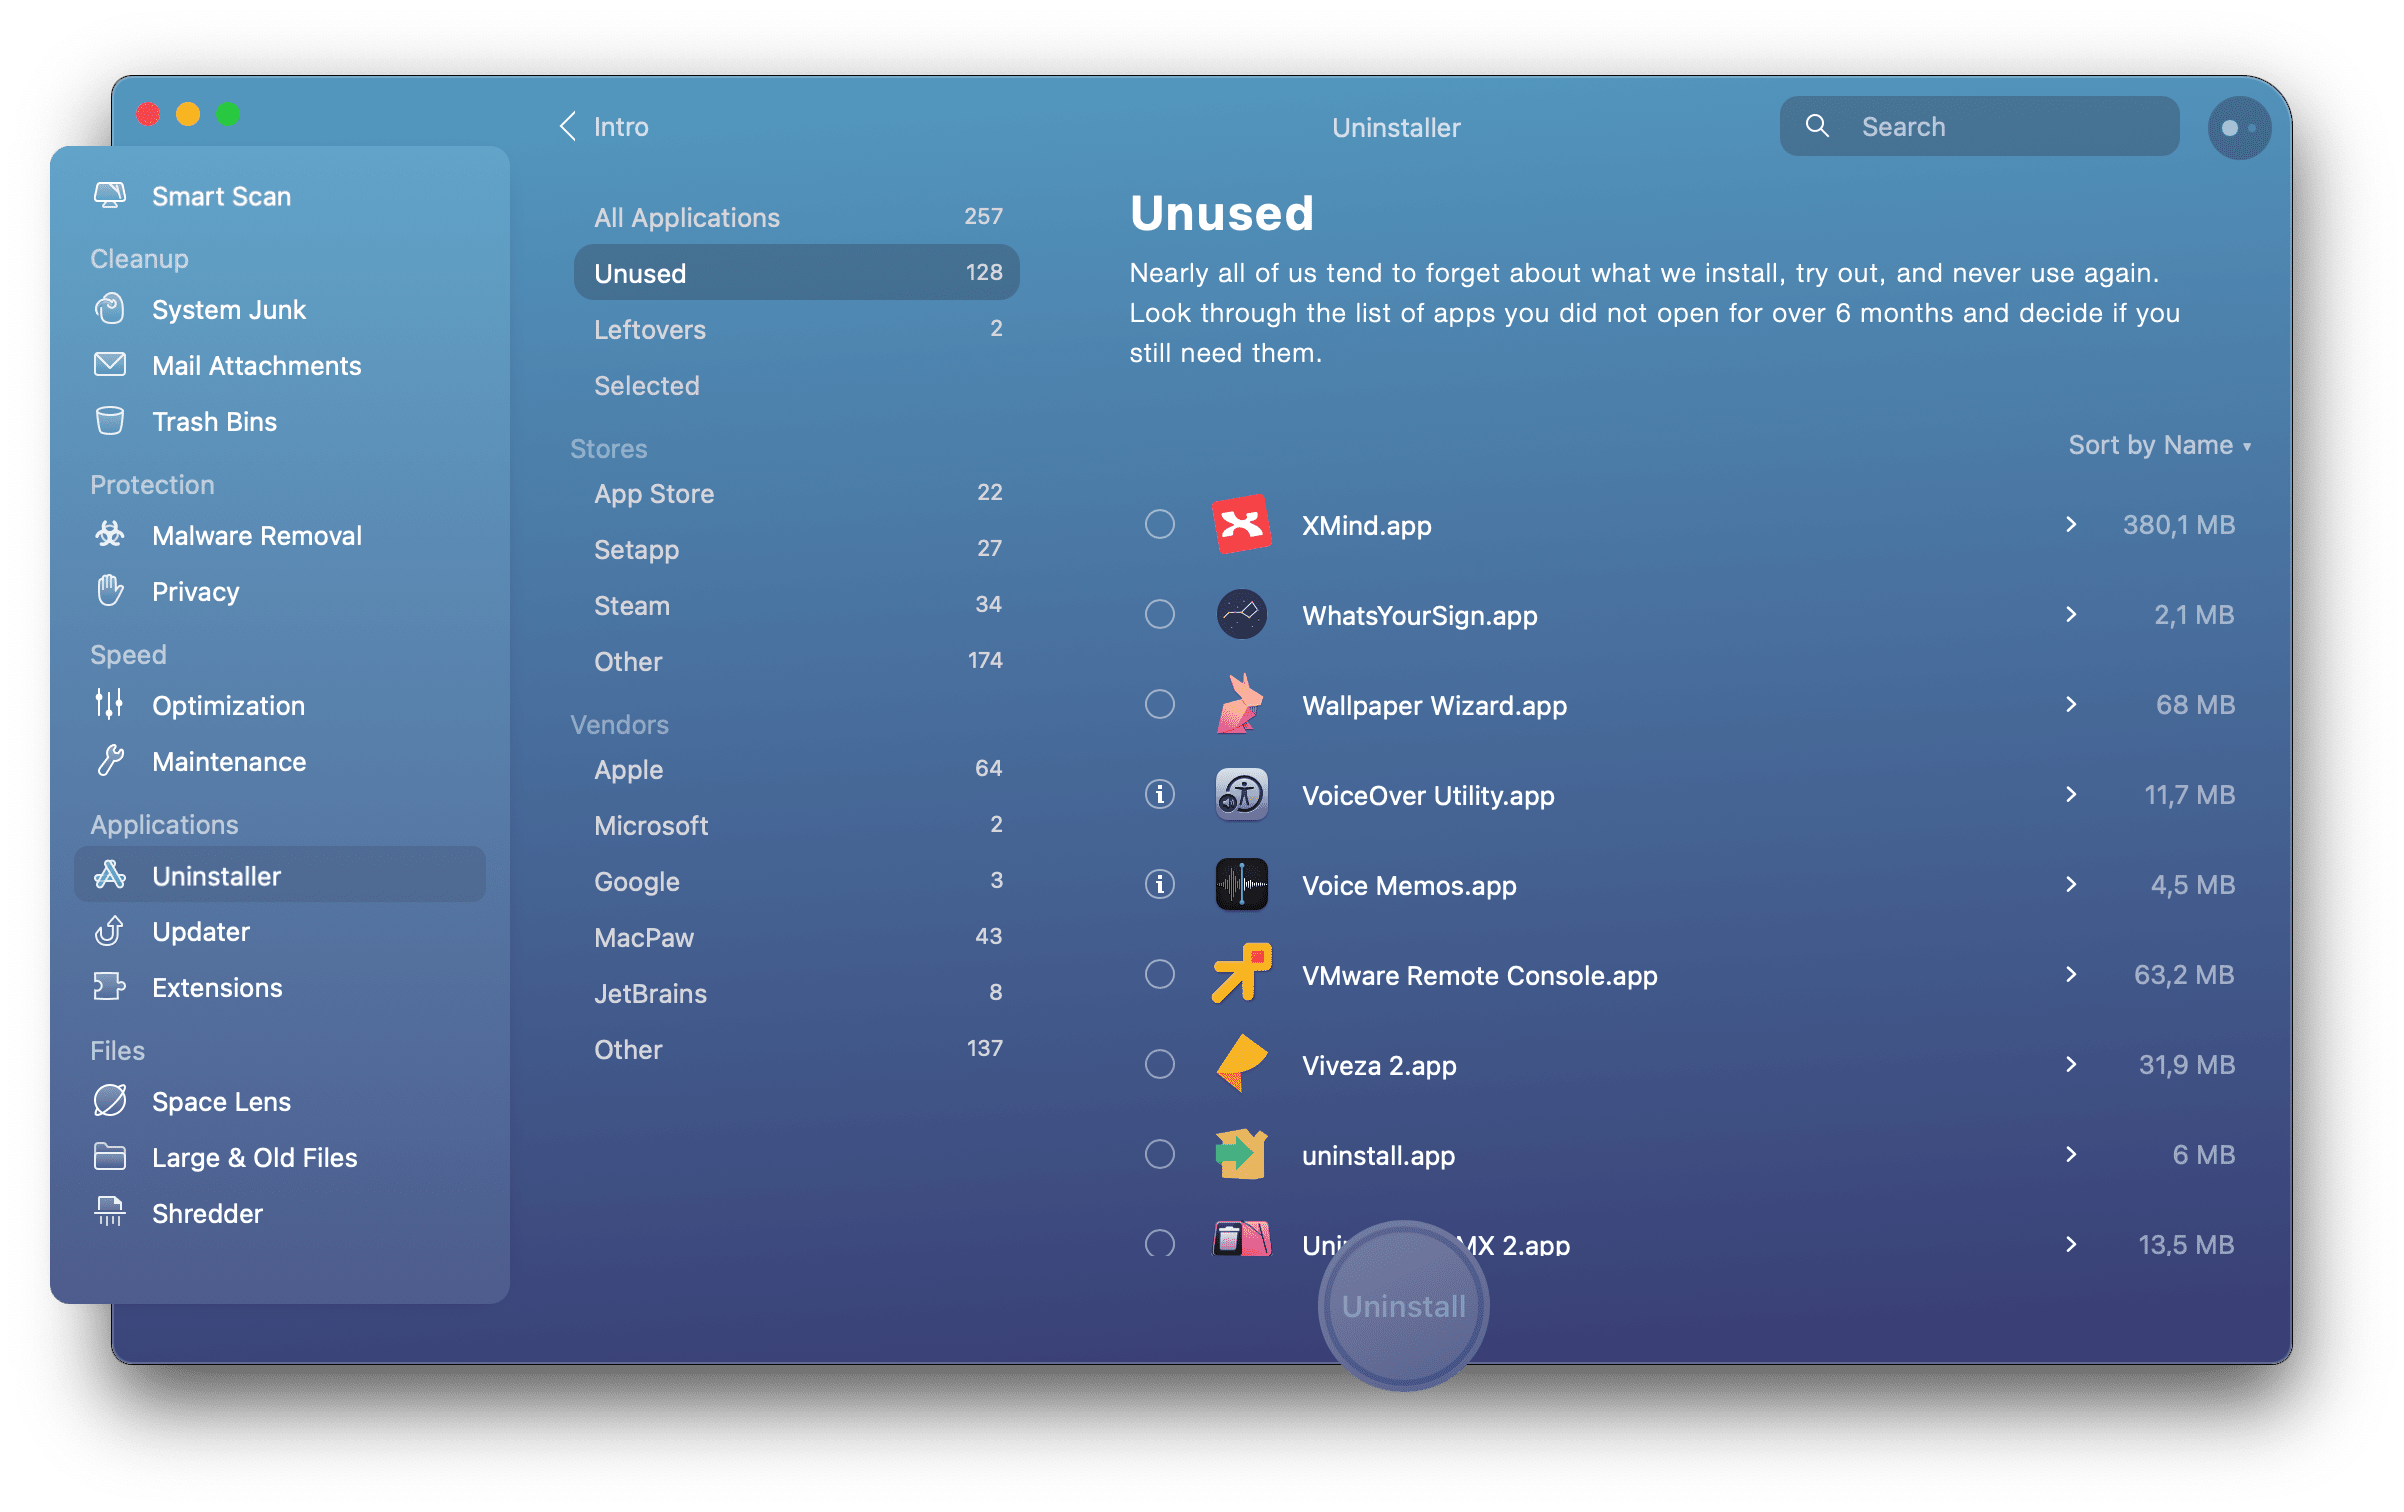Select the Viveza 2 app icon
The image size is (2404, 1512).
click(1244, 1063)
